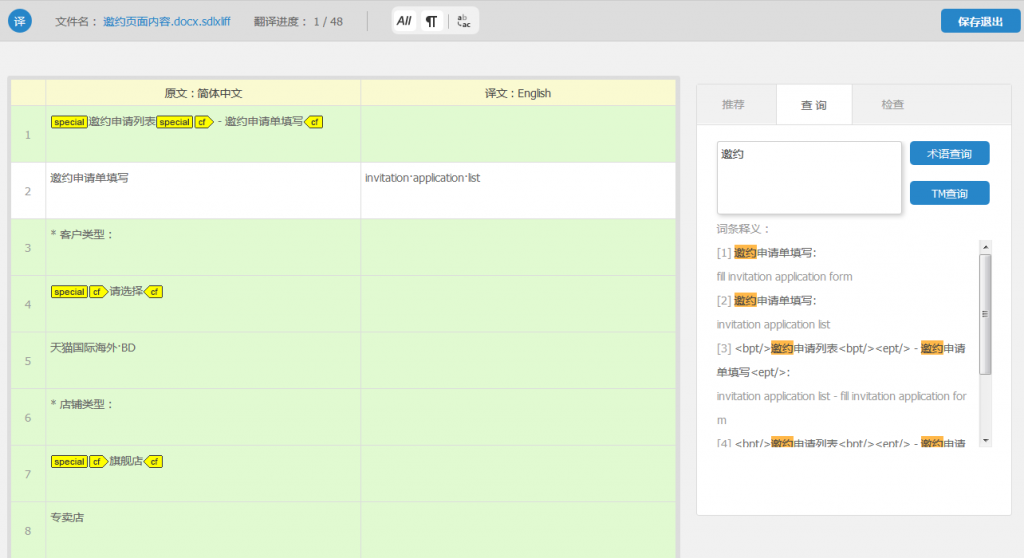The image size is (1024, 558).
Task: Click the closing cf tag in row 4
Action: (152, 292)
